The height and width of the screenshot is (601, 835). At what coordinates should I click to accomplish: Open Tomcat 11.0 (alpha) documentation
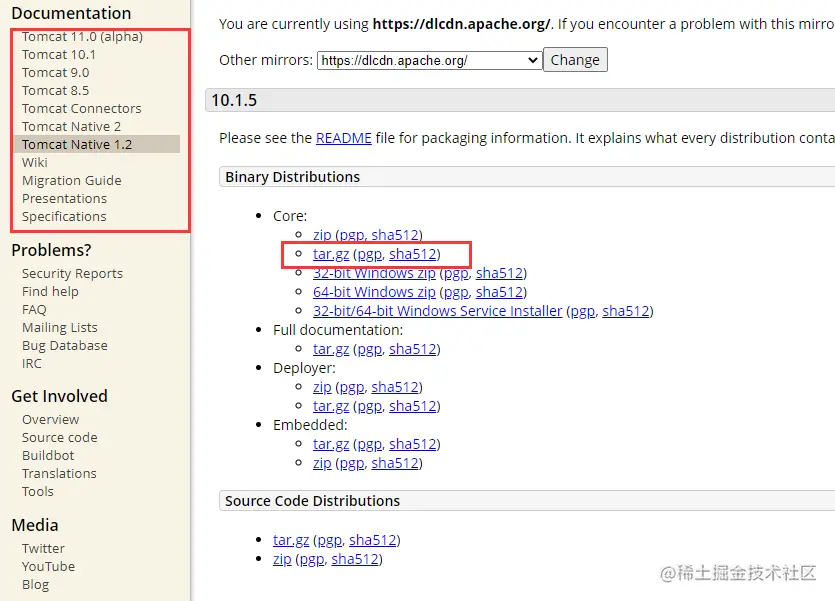pos(82,37)
